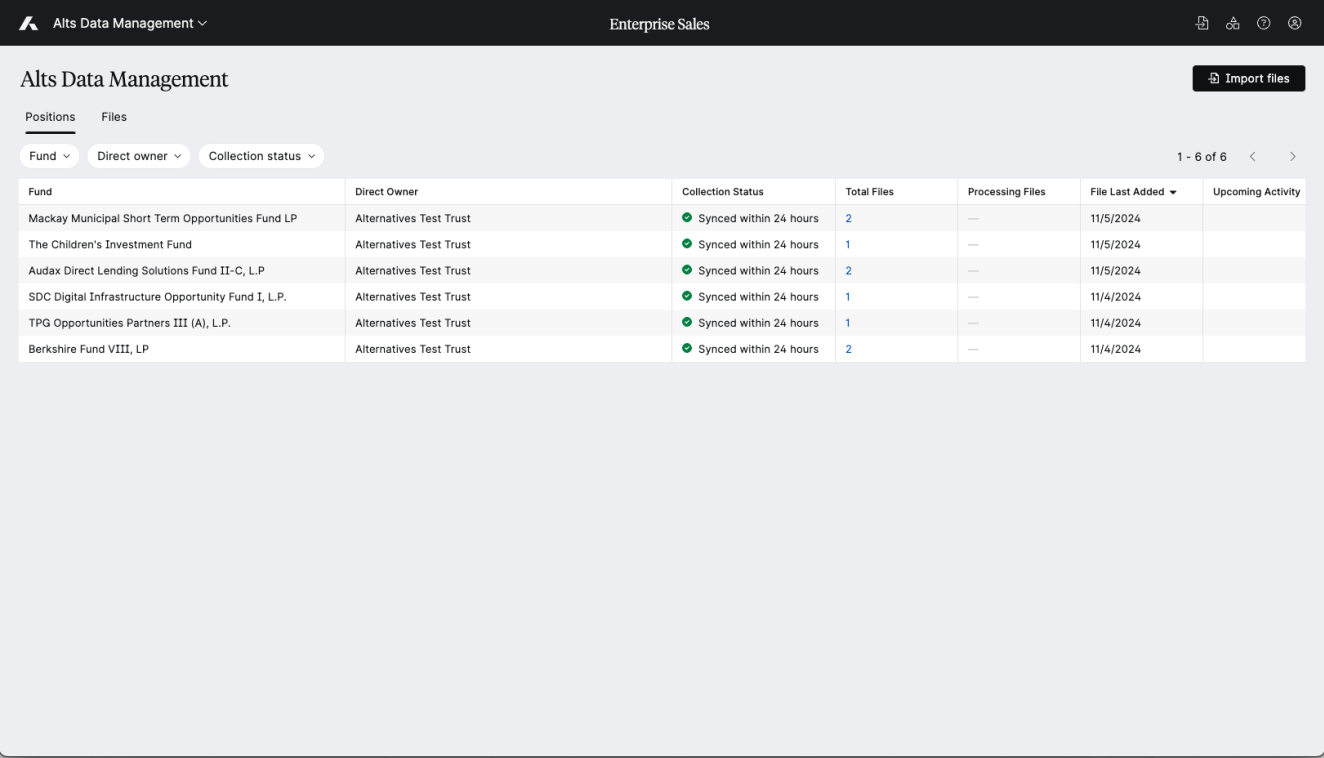The image size is (1324, 758).
Task: Switch to the Files tab
Action: [114, 117]
